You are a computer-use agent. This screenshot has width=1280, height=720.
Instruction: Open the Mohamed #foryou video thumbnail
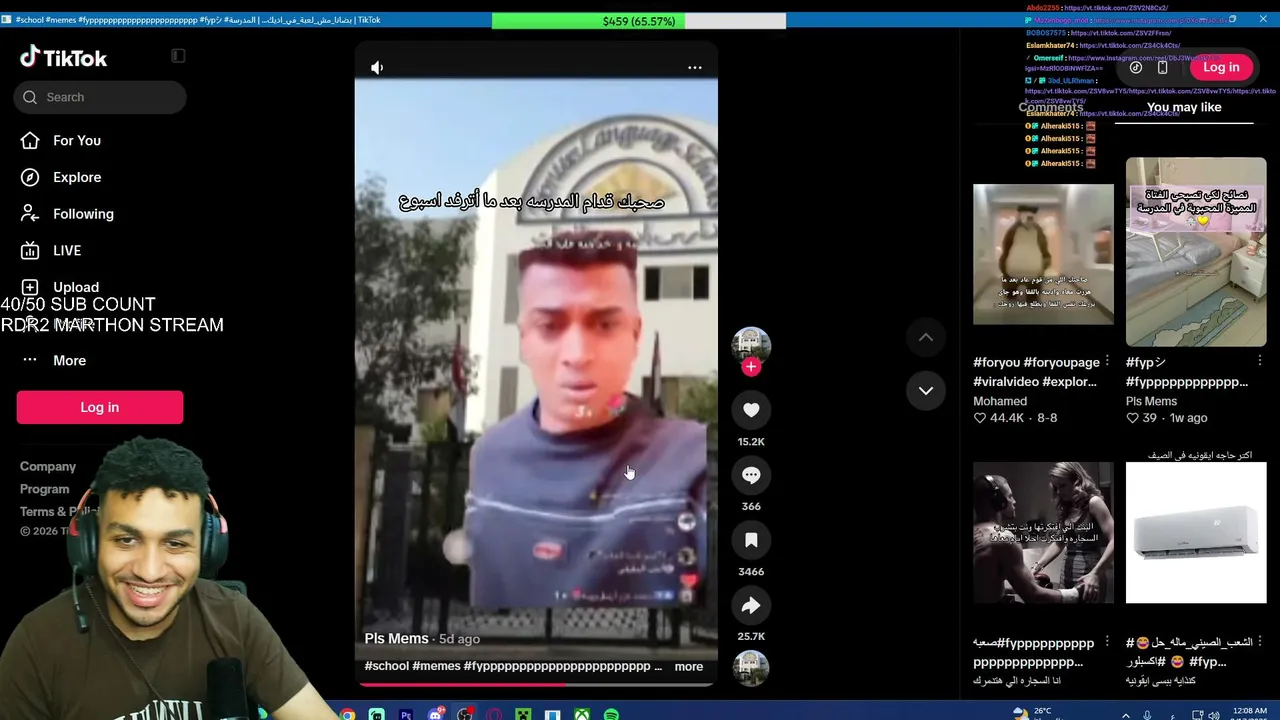(1043, 254)
